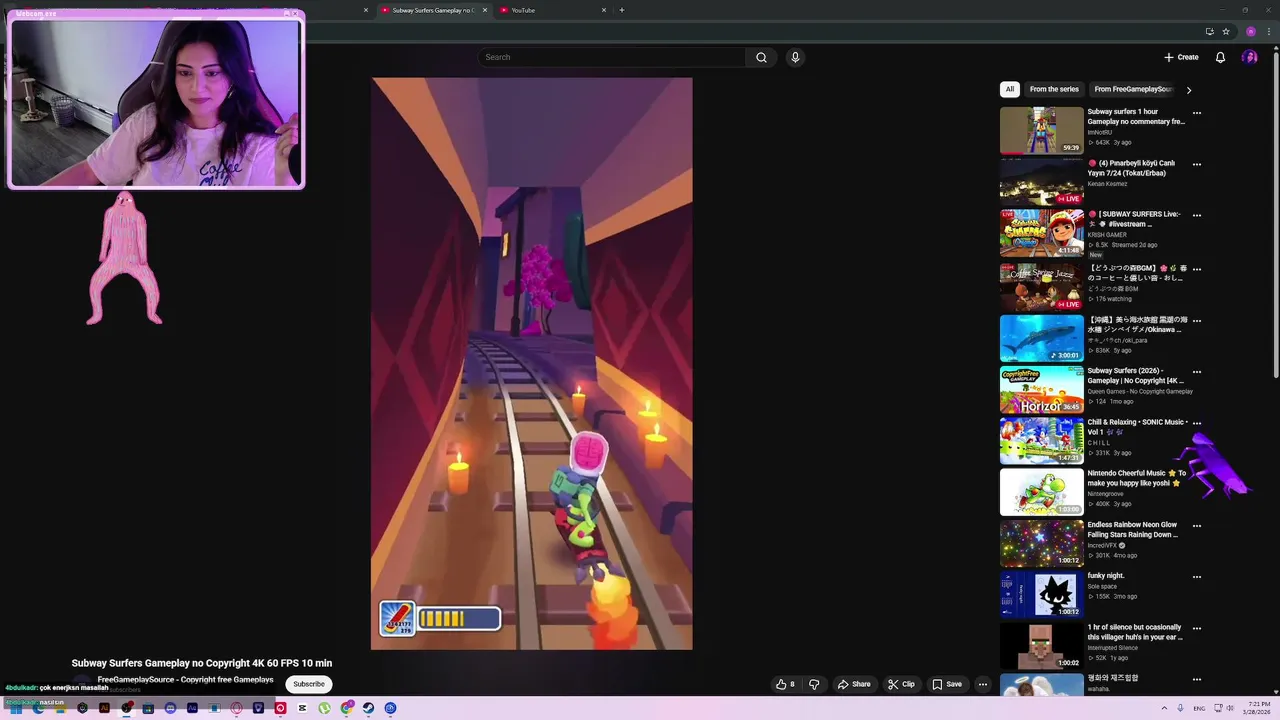Open SUBWAY SURFERS Live stream thumbnail
The image size is (1280, 720).
[x=1042, y=233]
